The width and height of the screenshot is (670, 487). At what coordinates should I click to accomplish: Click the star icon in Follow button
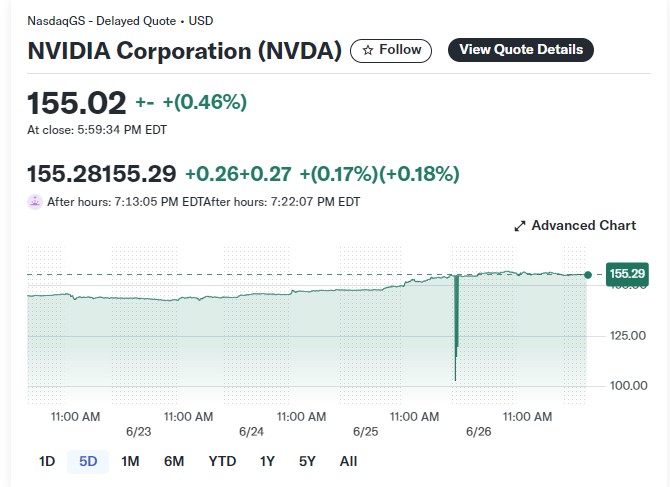(x=367, y=50)
